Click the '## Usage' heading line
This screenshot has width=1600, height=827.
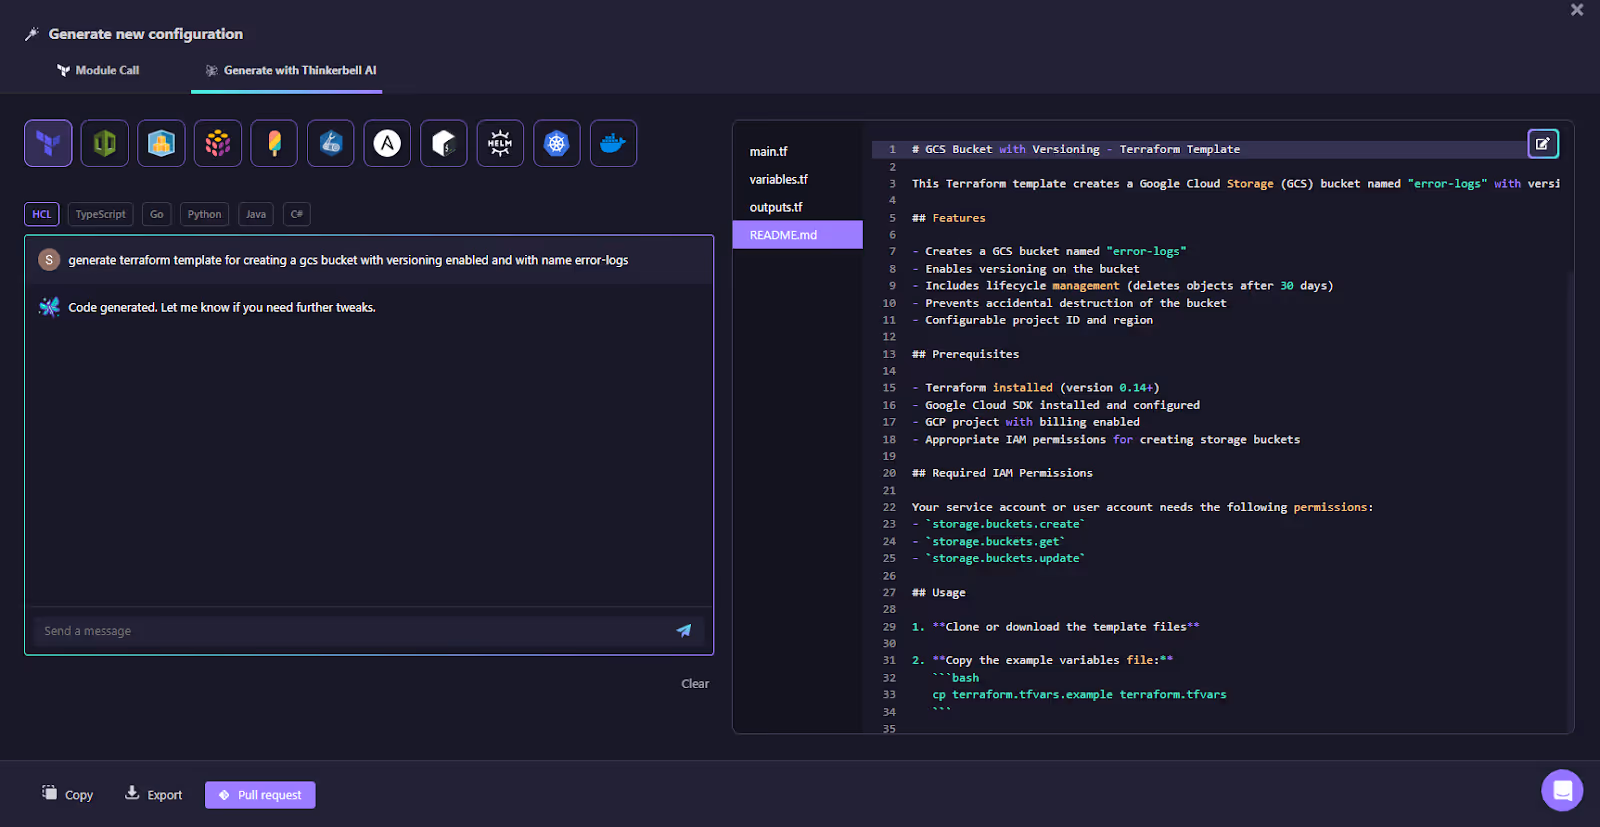tap(939, 593)
